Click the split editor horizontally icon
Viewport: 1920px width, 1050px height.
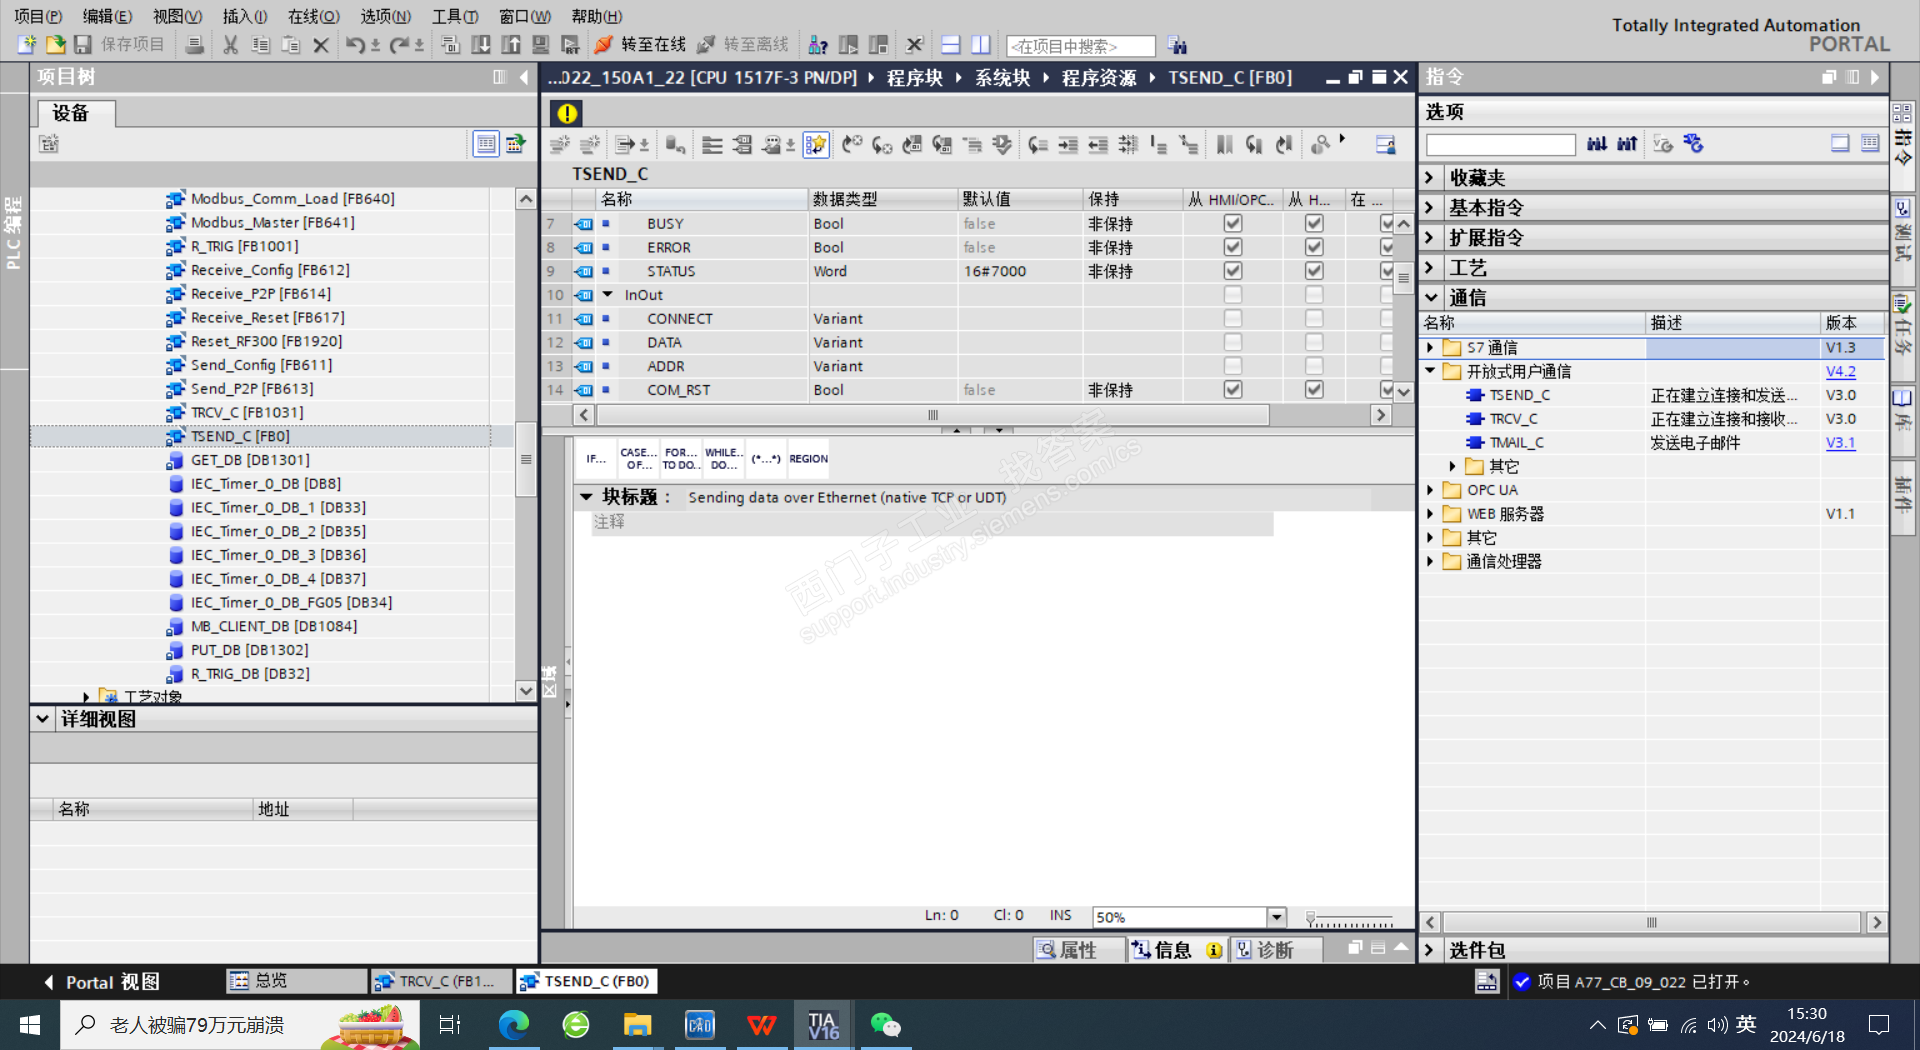point(951,45)
